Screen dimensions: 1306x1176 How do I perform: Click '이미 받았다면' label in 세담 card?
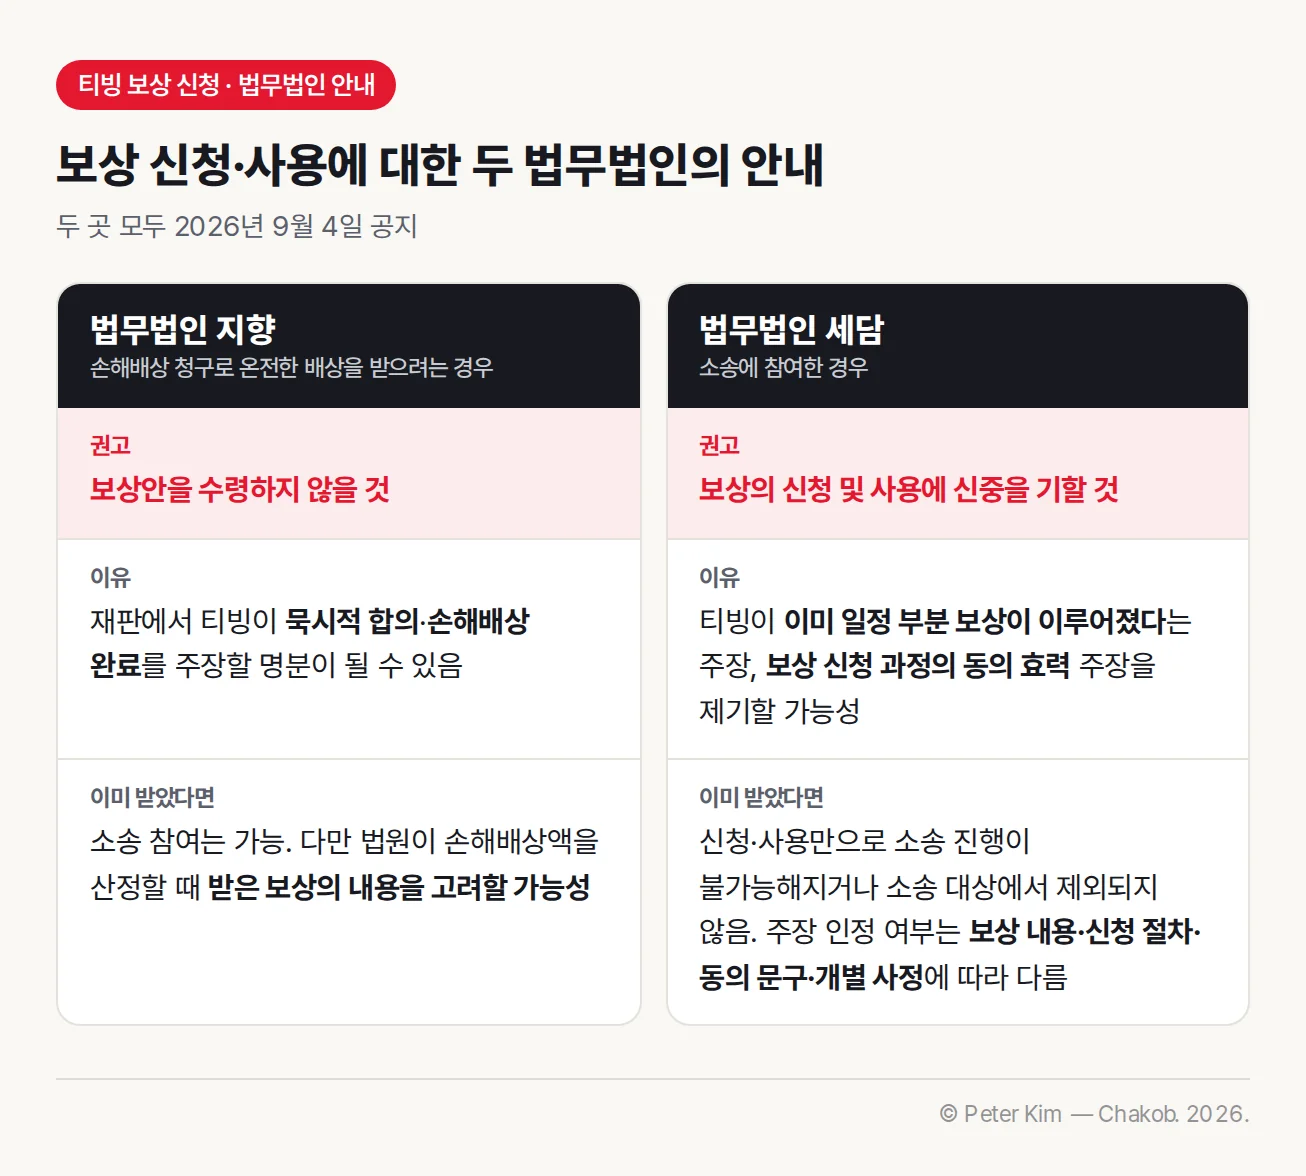point(761,797)
